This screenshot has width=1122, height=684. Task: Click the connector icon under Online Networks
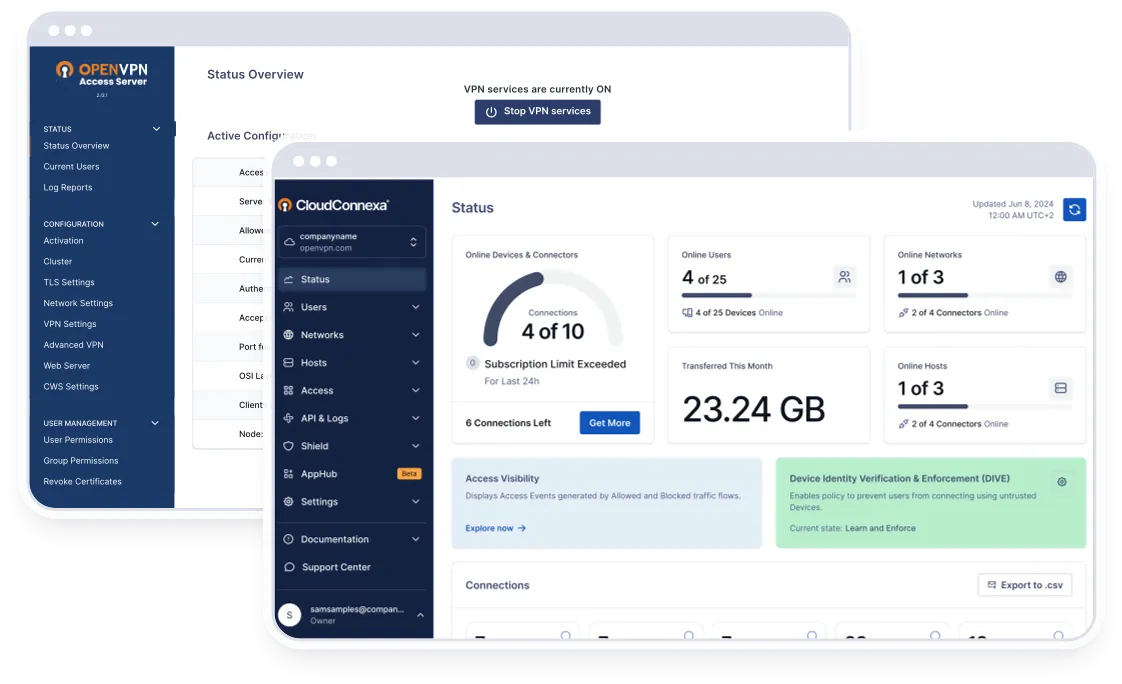[x=903, y=313]
